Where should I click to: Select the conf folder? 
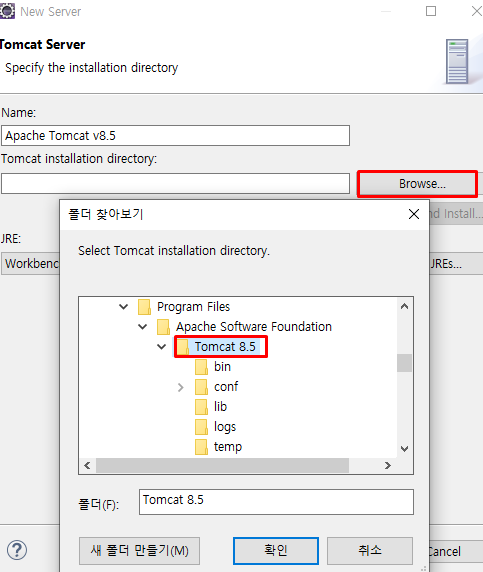226,387
